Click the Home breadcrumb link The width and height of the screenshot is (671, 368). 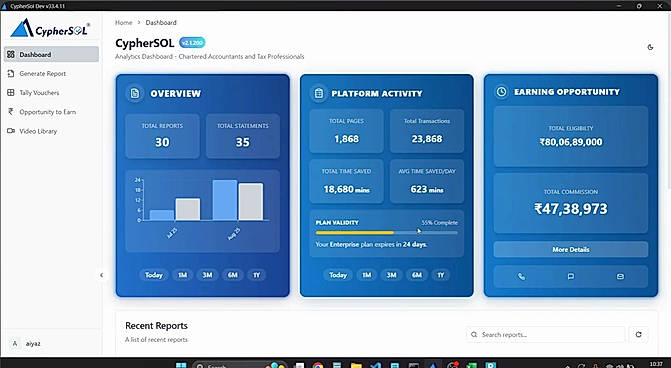[x=124, y=23]
